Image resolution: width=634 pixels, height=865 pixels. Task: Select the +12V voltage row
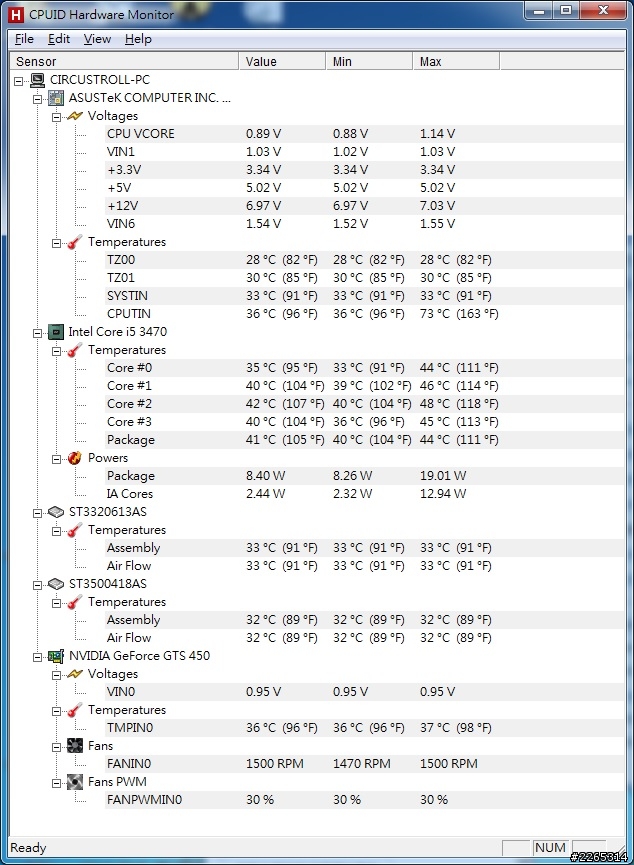click(365, 206)
